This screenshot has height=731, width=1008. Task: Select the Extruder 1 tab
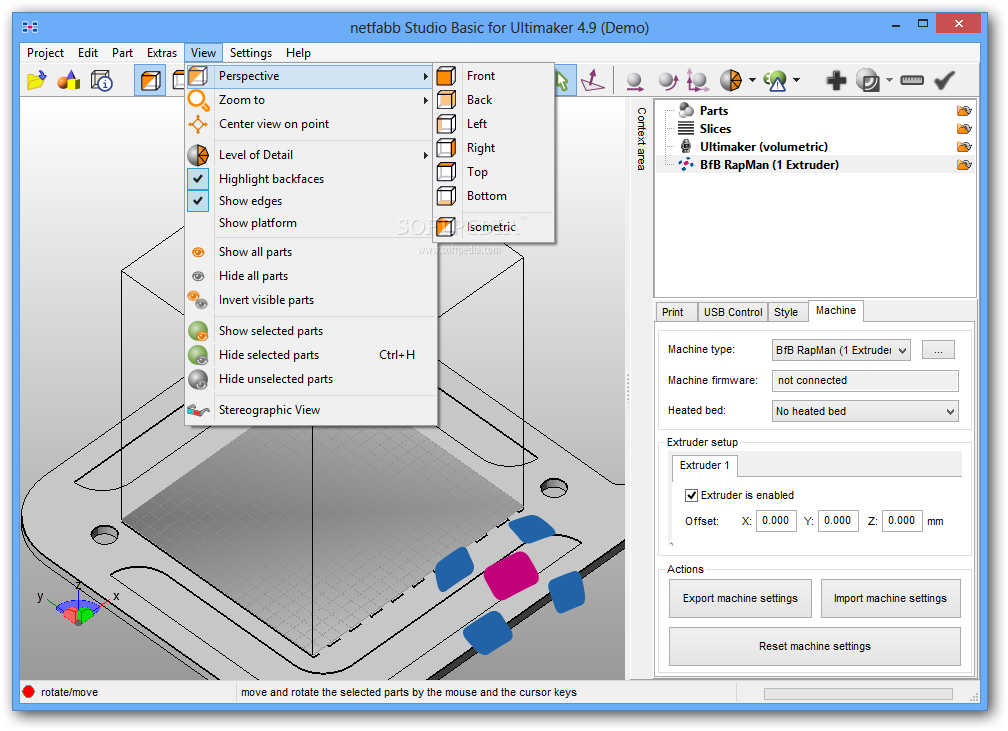705,465
